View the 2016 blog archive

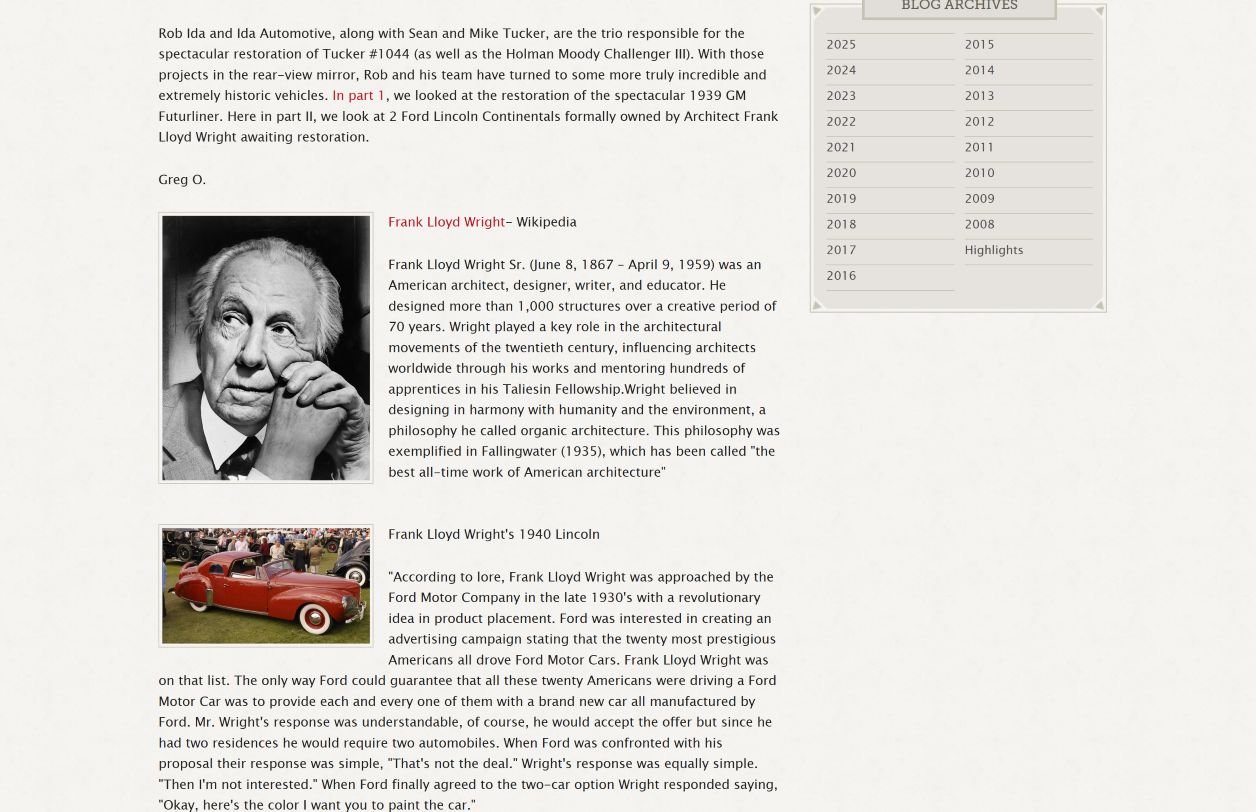pos(841,276)
